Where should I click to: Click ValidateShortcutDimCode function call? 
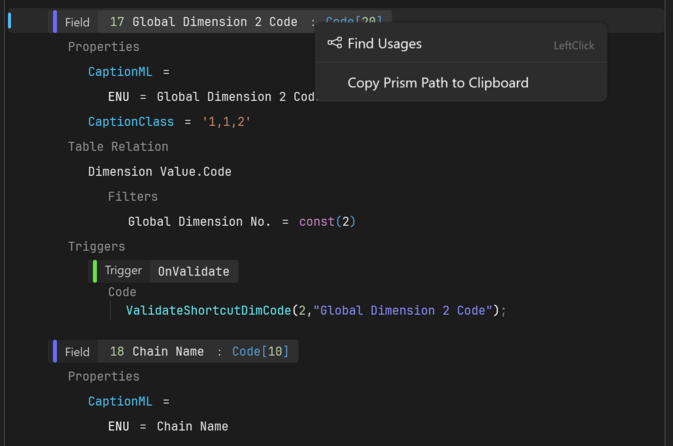coord(208,310)
